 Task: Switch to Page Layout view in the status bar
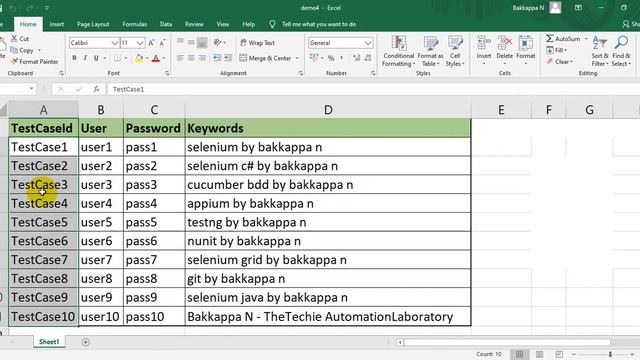(x=540, y=354)
